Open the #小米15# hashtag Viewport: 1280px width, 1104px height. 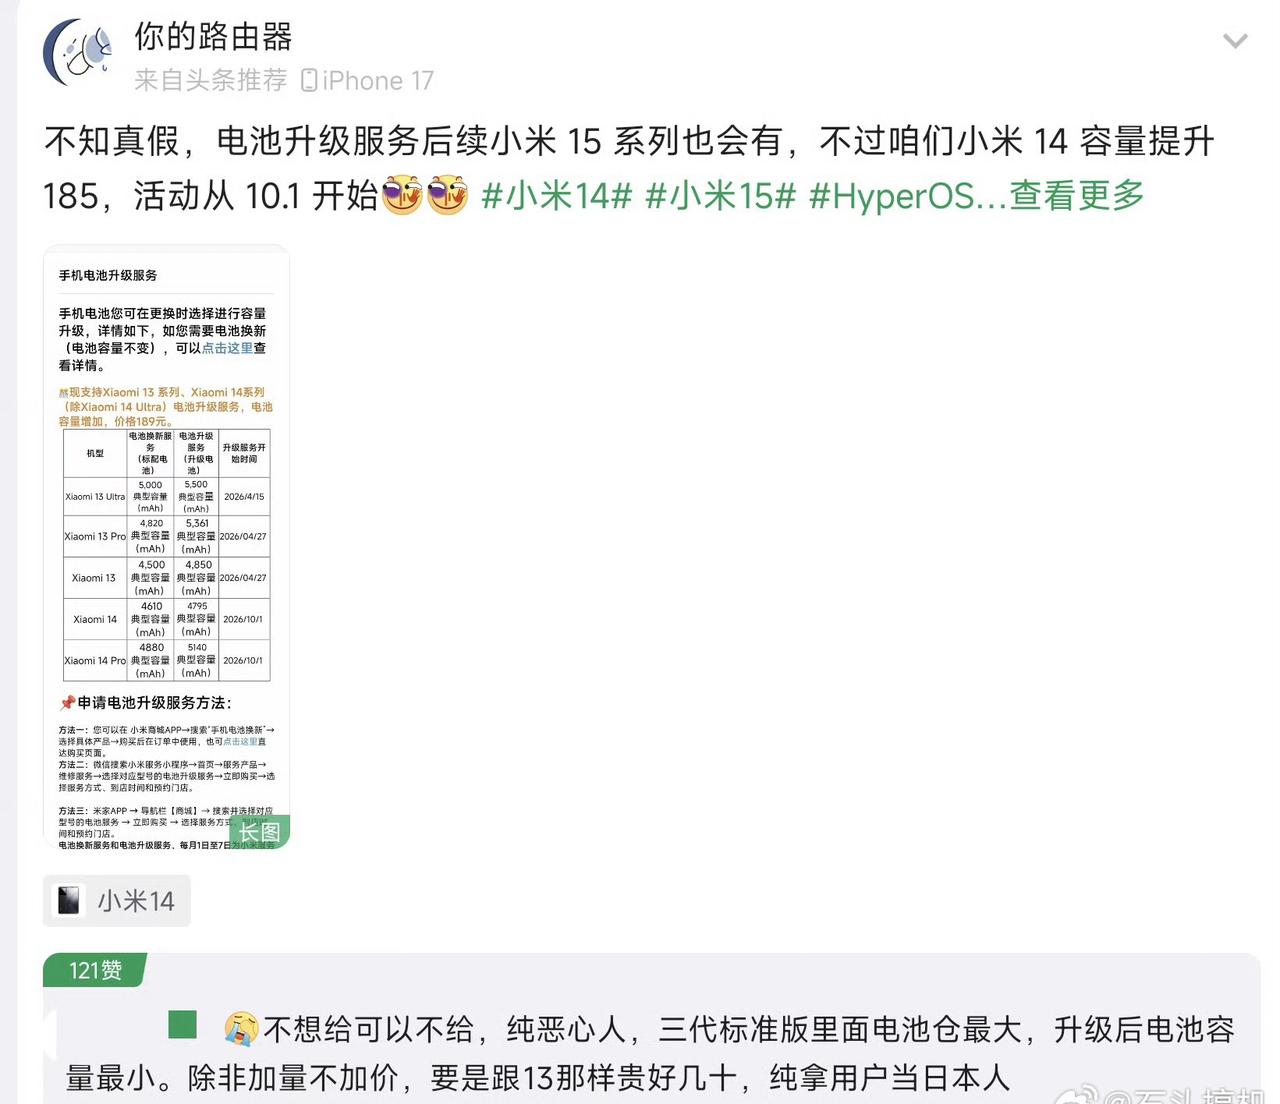(x=720, y=195)
